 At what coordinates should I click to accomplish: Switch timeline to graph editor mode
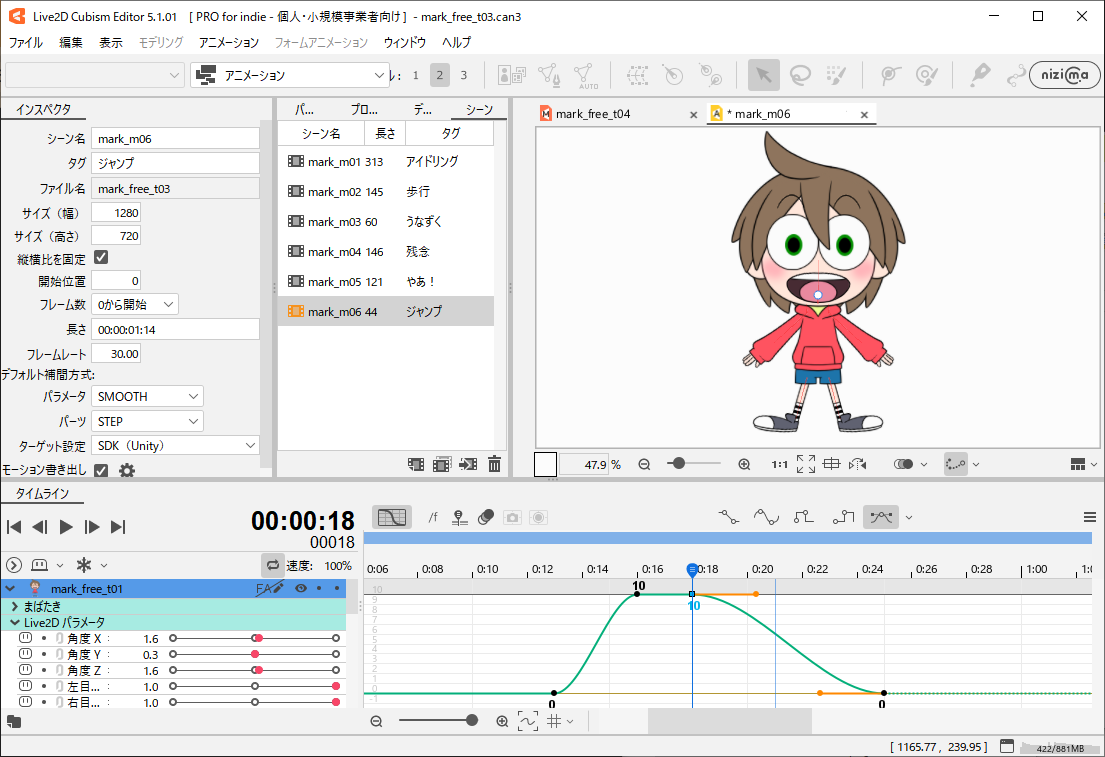click(391, 517)
